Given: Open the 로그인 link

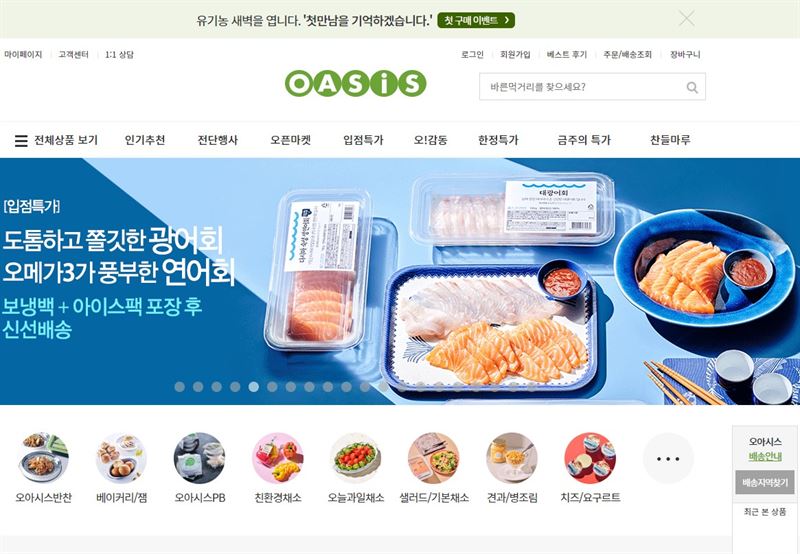Looking at the screenshot, I should coord(472,55).
